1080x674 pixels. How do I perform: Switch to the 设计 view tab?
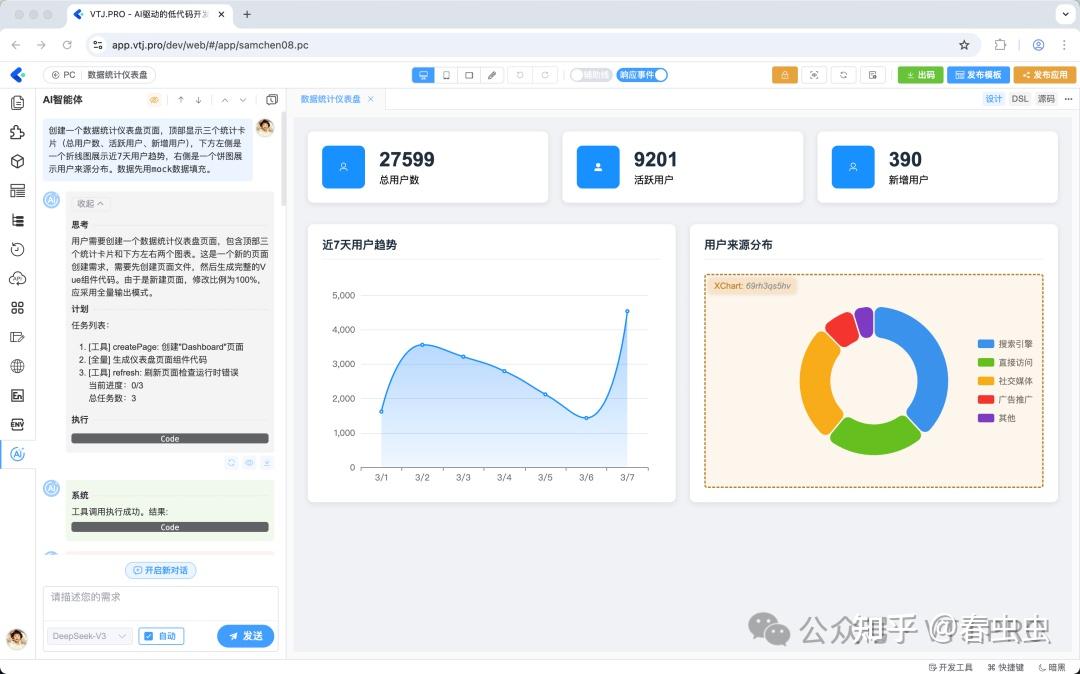pyautogui.click(x=994, y=99)
